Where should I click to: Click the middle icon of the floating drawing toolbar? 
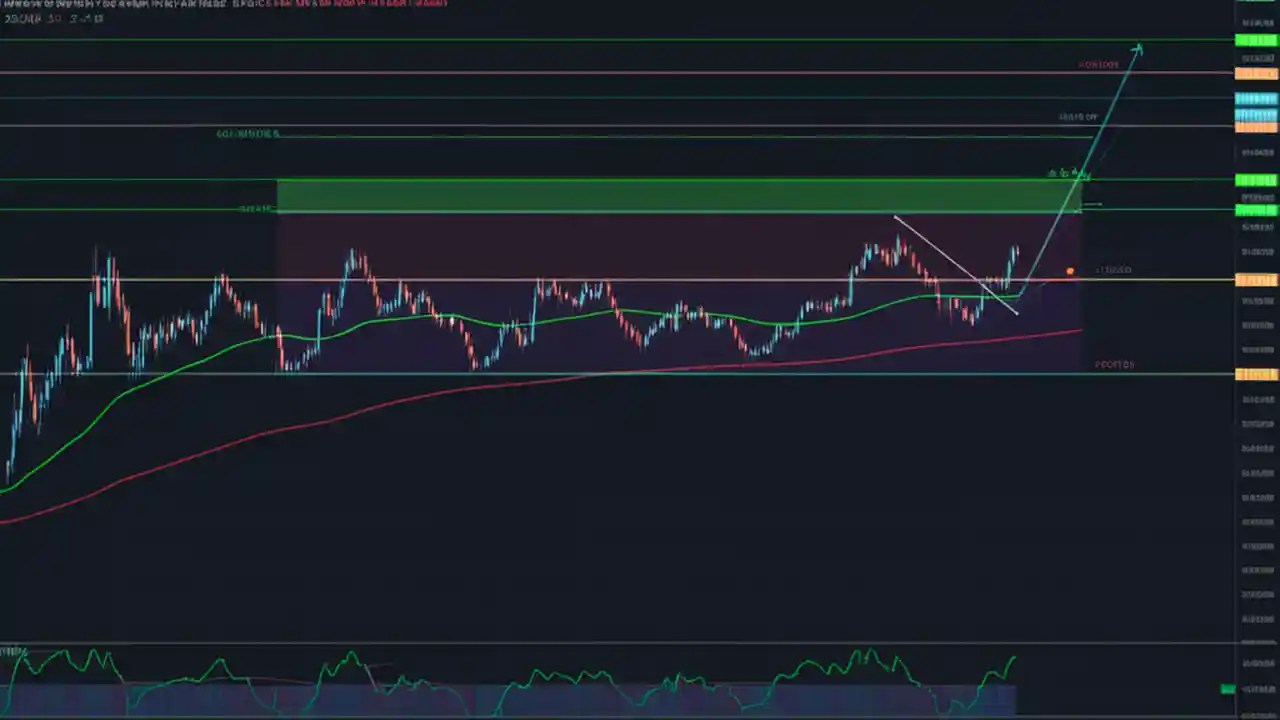[x=1063, y=173]
